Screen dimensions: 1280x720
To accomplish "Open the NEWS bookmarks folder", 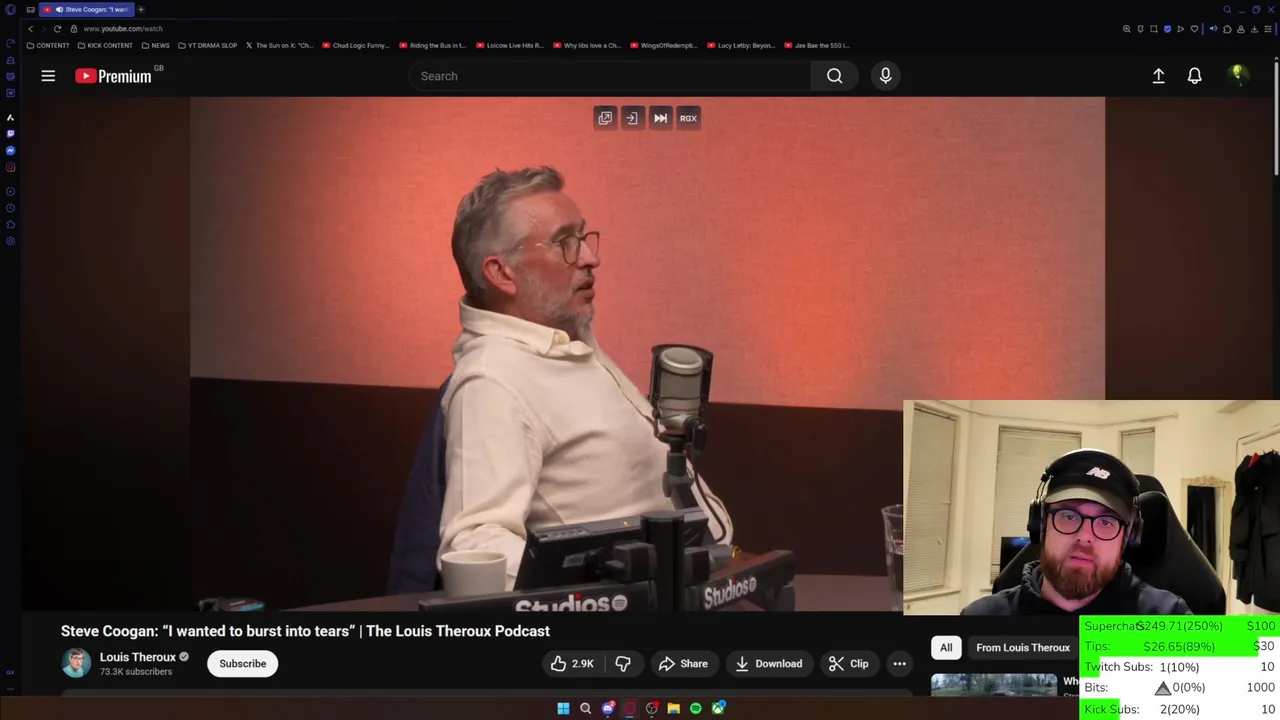I will pyautogui.click(x=155, y=45).
